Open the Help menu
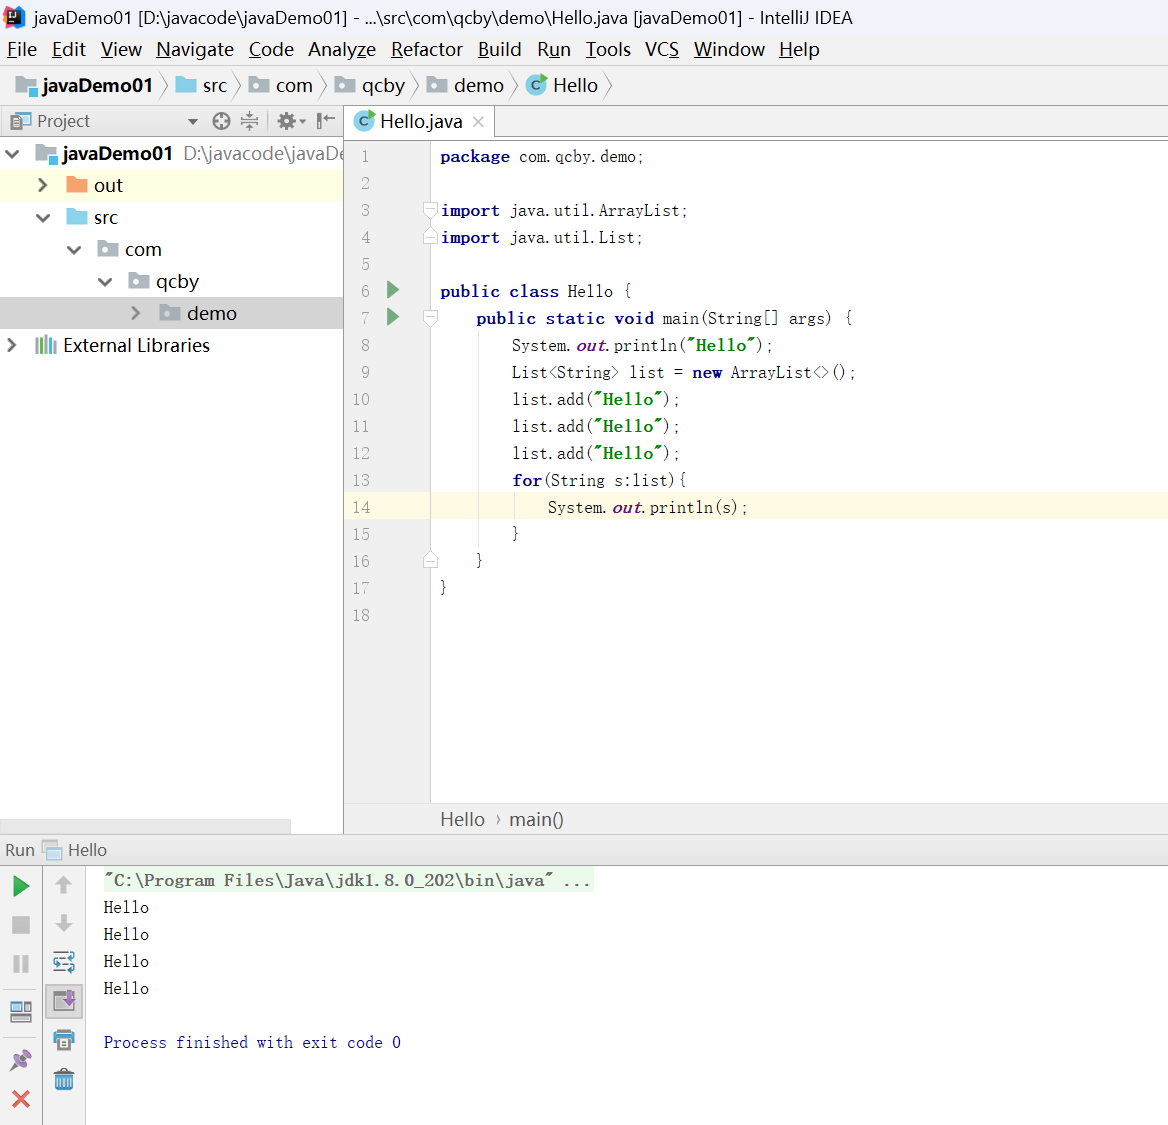The image size is (1168, 1125). [x=799, y=49]
